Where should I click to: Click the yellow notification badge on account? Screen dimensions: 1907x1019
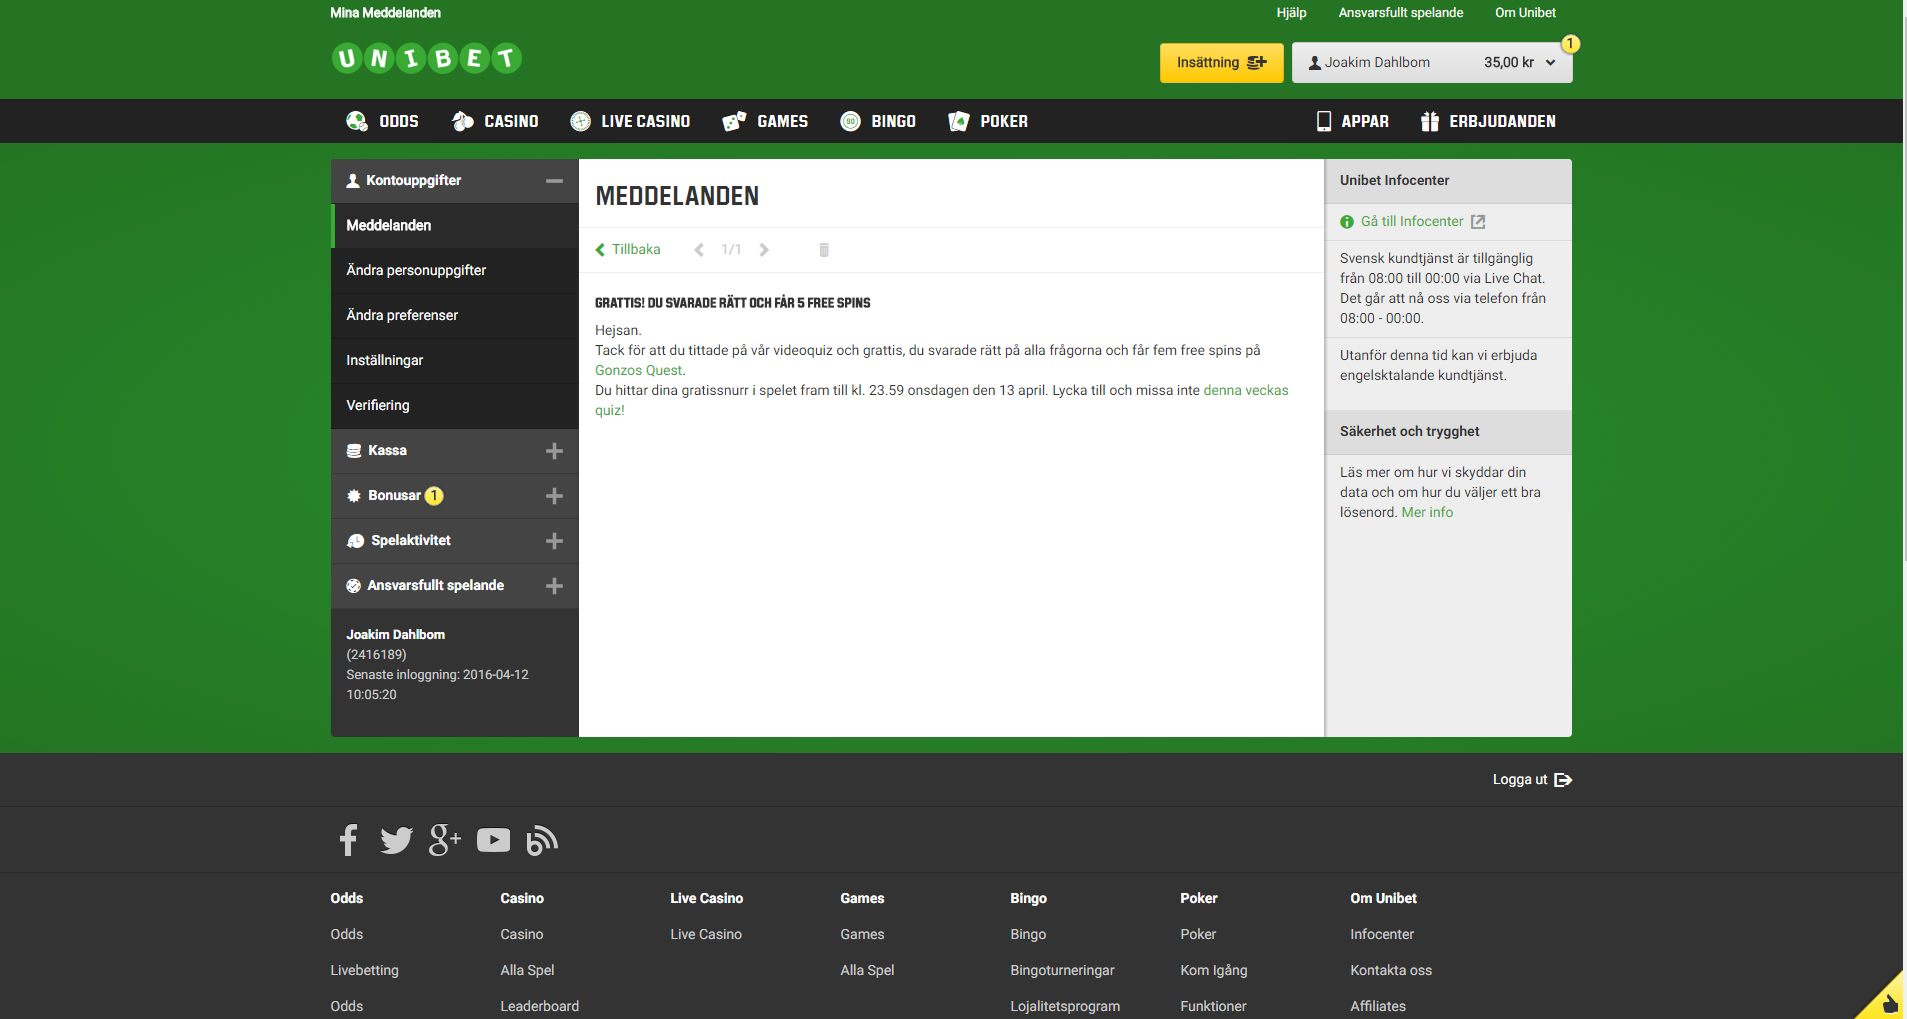1570,44
